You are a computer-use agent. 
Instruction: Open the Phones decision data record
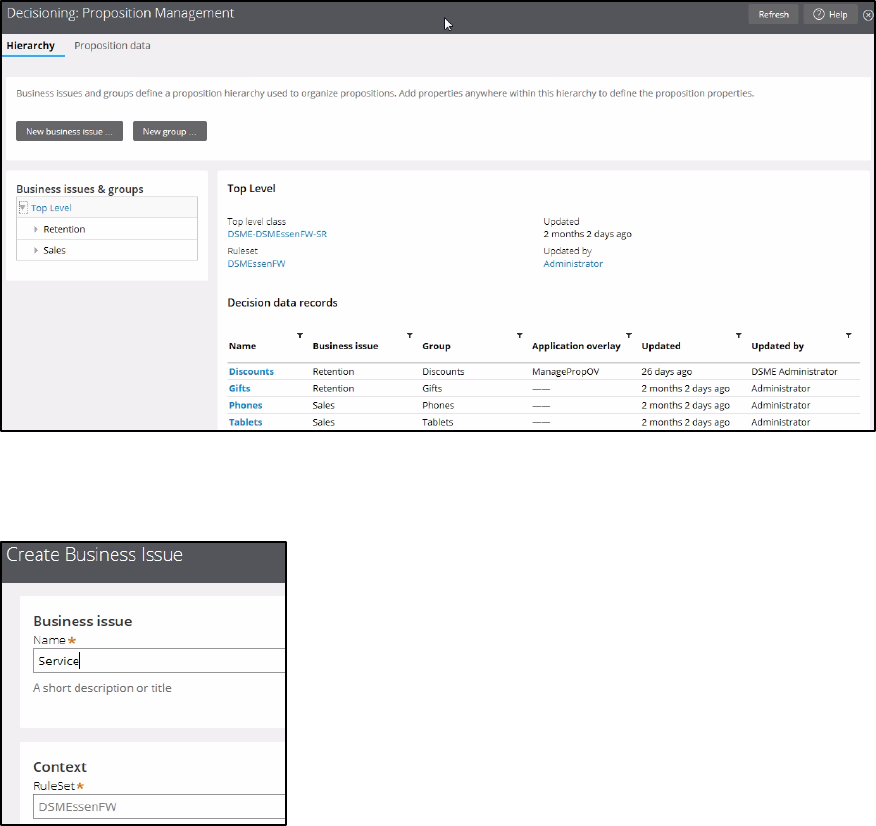point(245,405)
